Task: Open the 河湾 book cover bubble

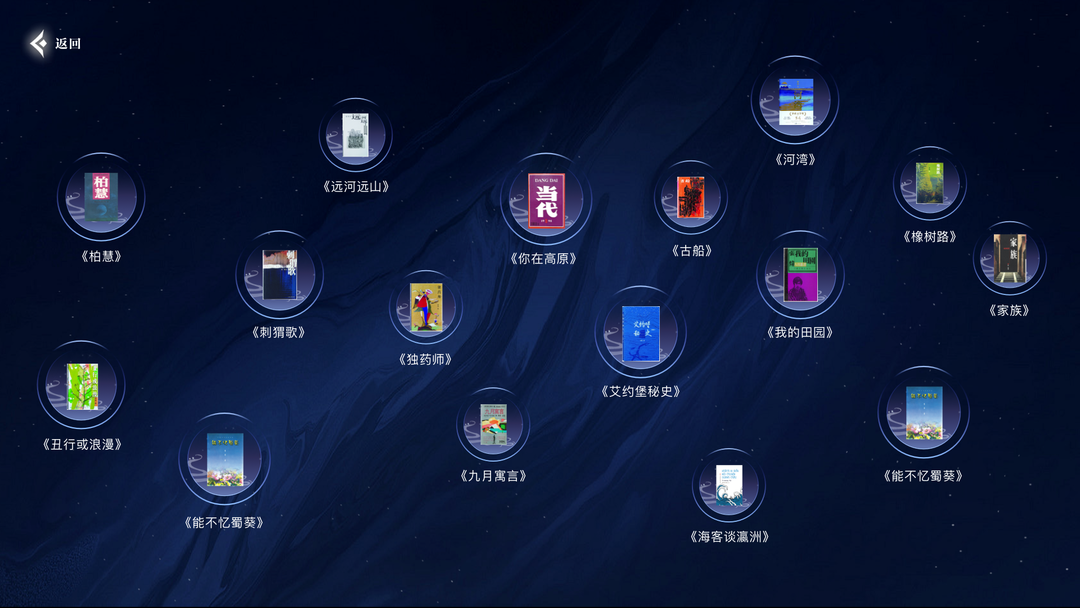Action: [795, 101]
